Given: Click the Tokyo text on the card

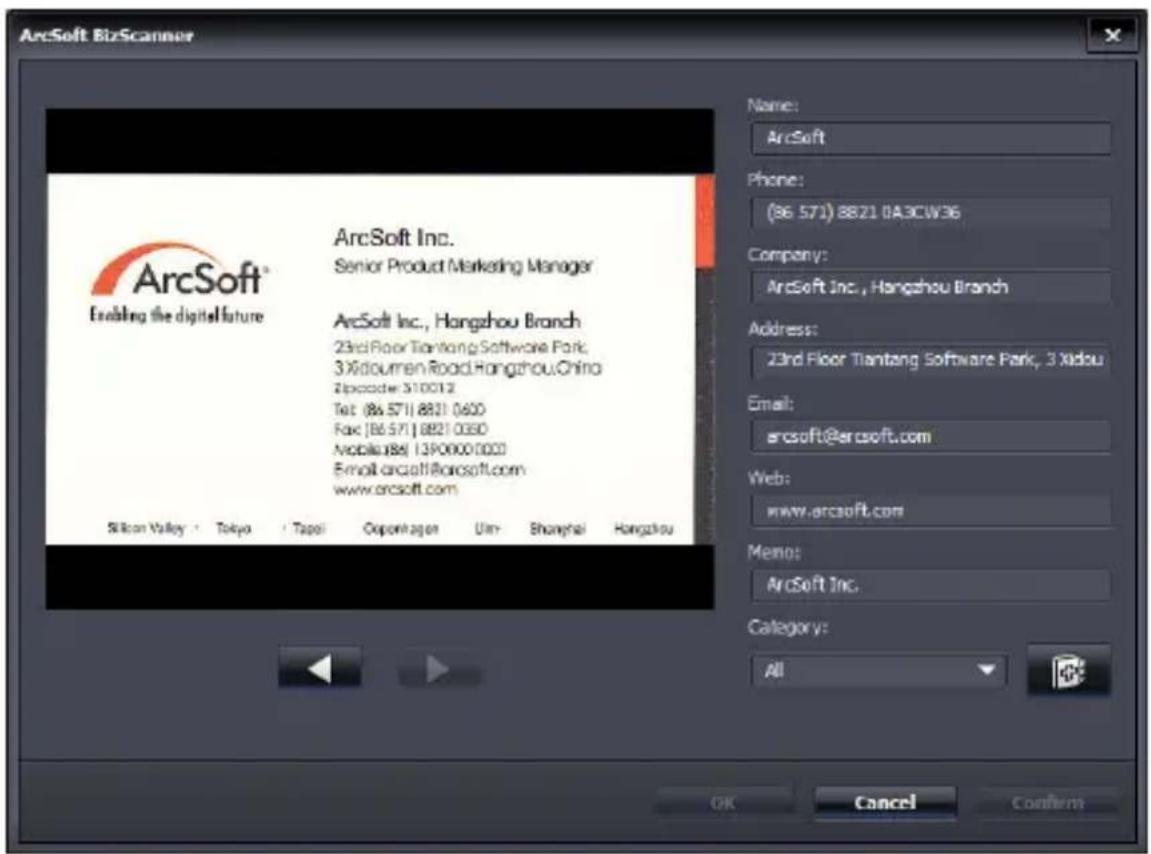Looking at the screenshot, I should pos(233,528).
